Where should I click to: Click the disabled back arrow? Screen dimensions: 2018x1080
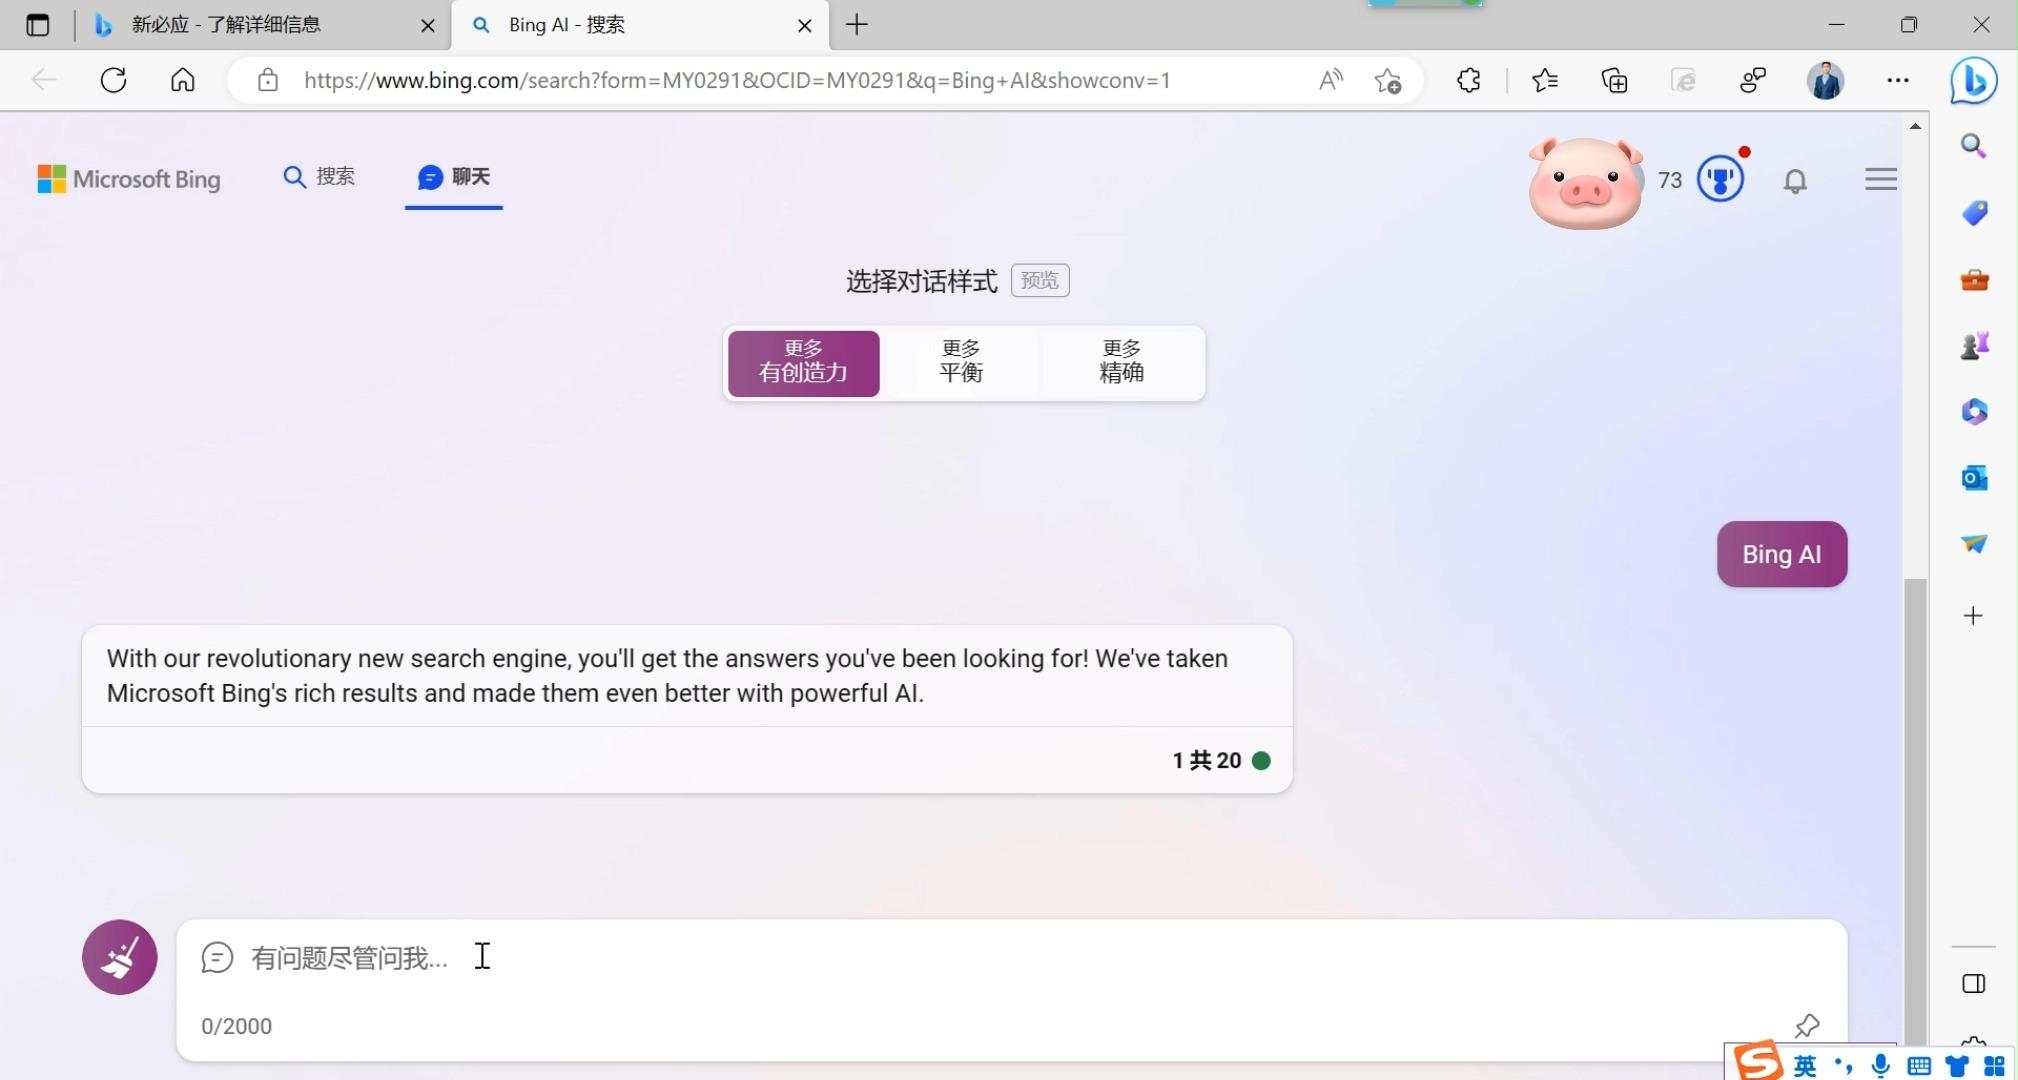[43, 80]
